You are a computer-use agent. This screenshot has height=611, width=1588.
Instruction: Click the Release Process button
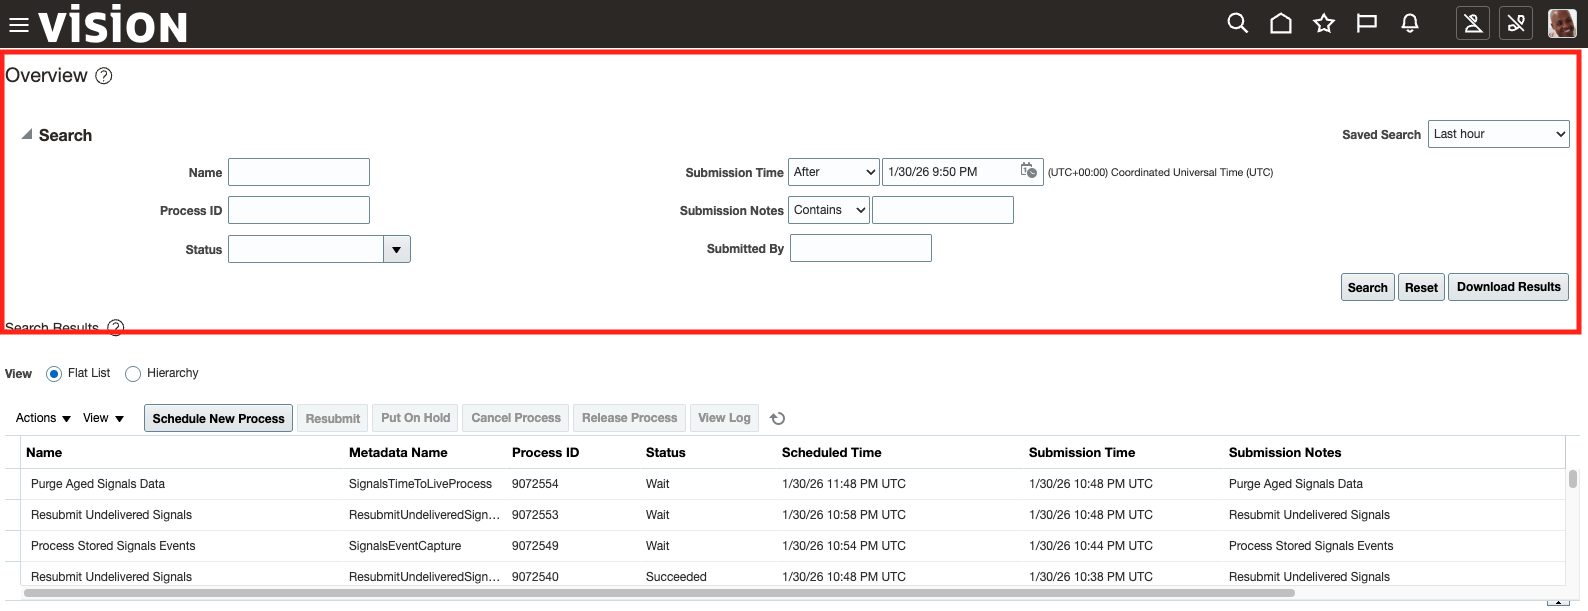(629, 418)
